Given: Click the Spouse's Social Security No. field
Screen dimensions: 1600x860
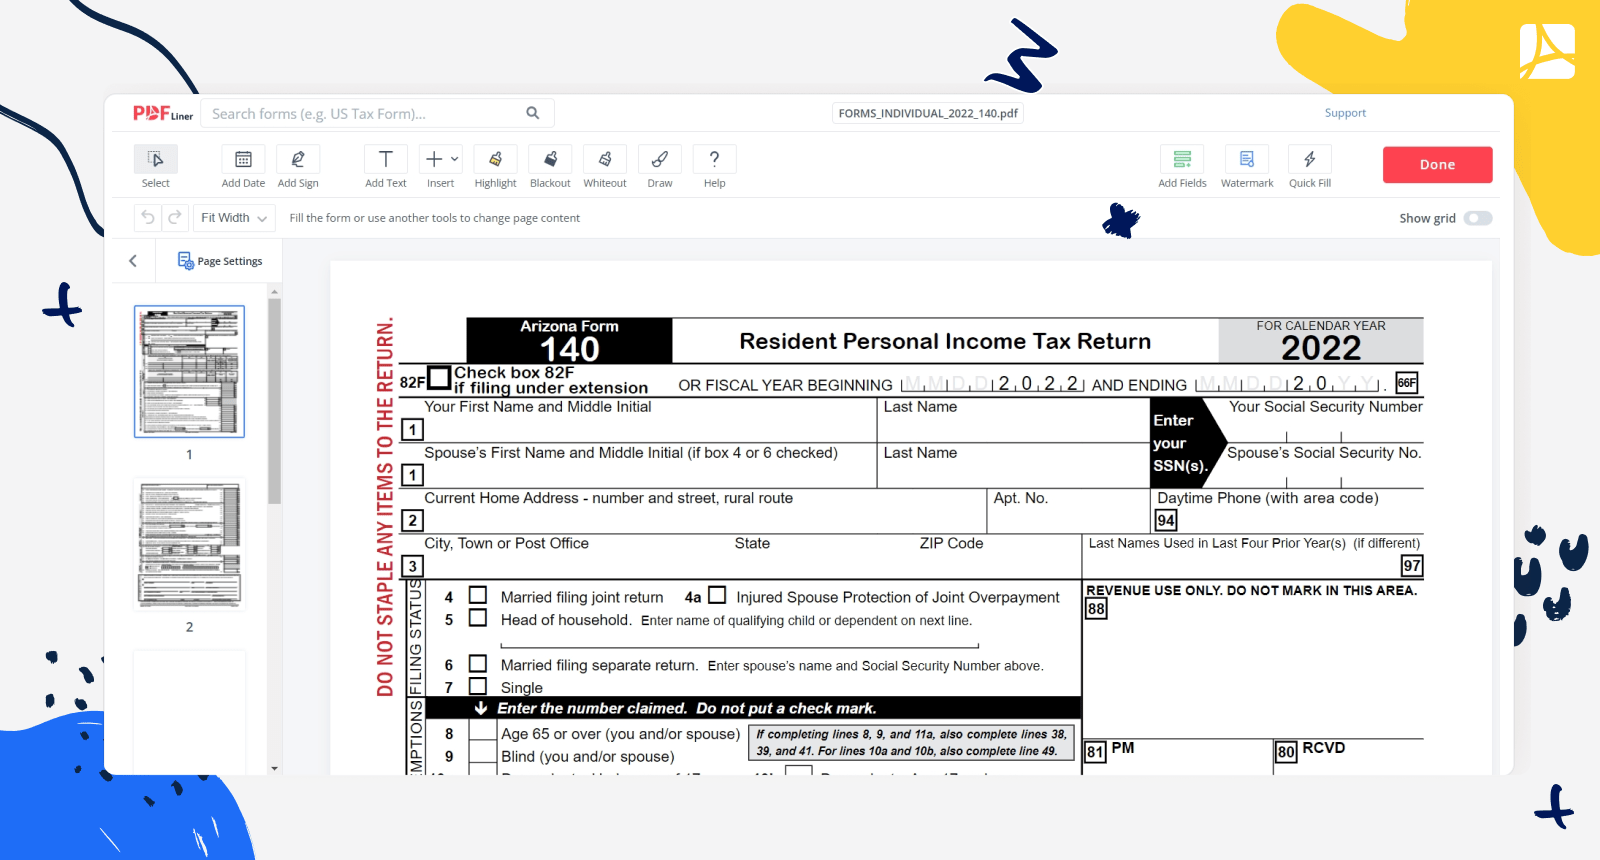Looking at the screenshot, I should 1325,467.
